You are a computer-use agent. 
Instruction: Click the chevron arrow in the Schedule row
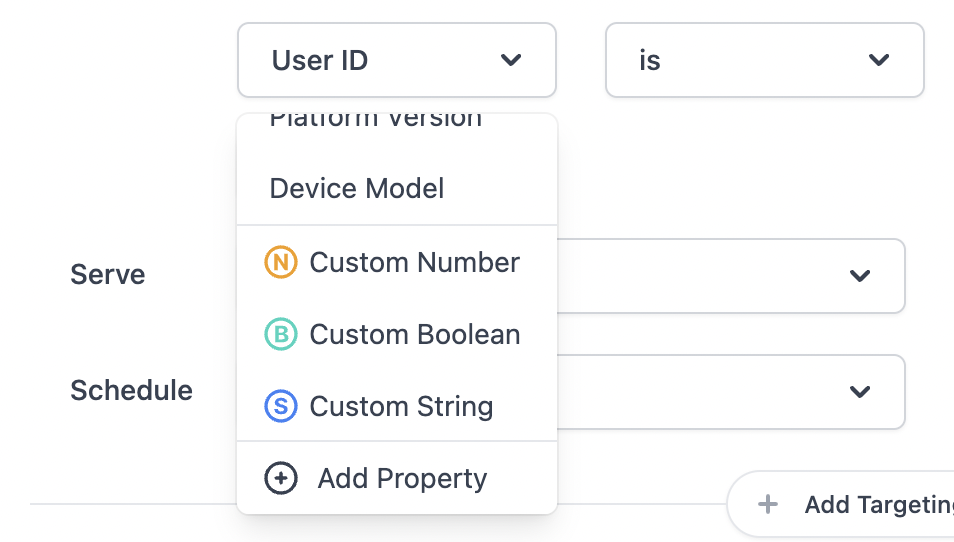point(860,392)
